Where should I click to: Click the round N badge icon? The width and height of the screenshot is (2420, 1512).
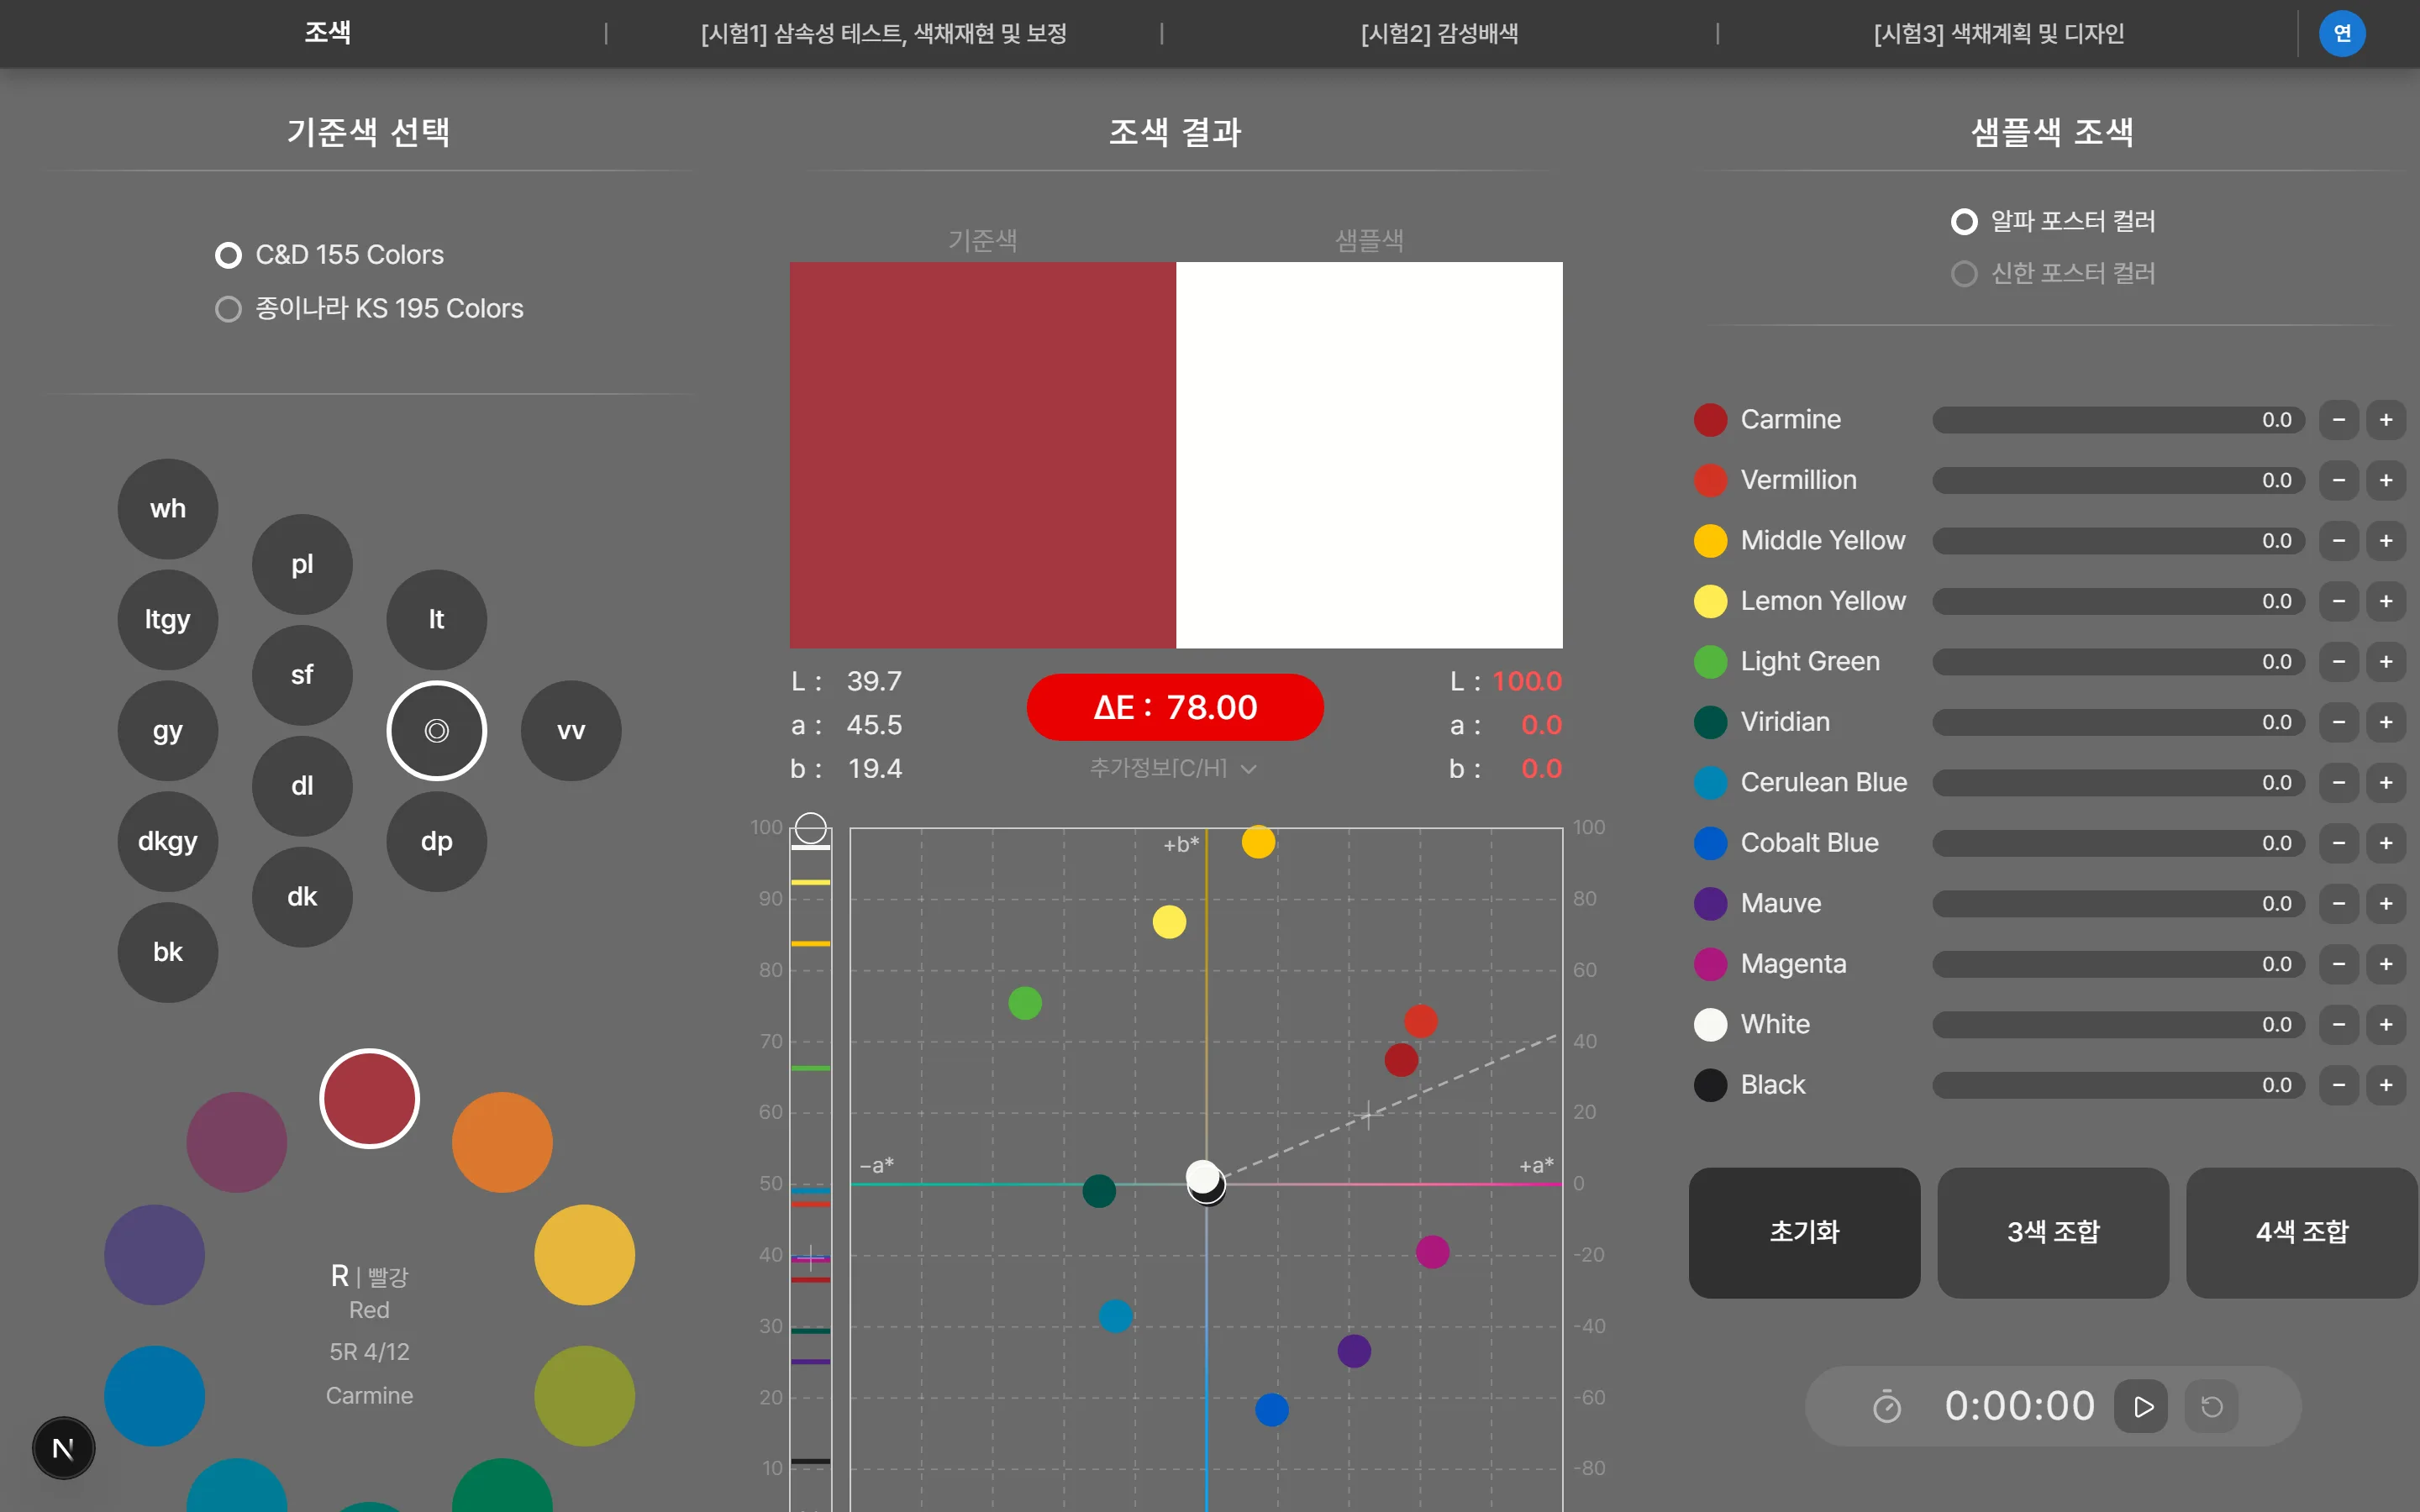click(x=64, y=1448)
